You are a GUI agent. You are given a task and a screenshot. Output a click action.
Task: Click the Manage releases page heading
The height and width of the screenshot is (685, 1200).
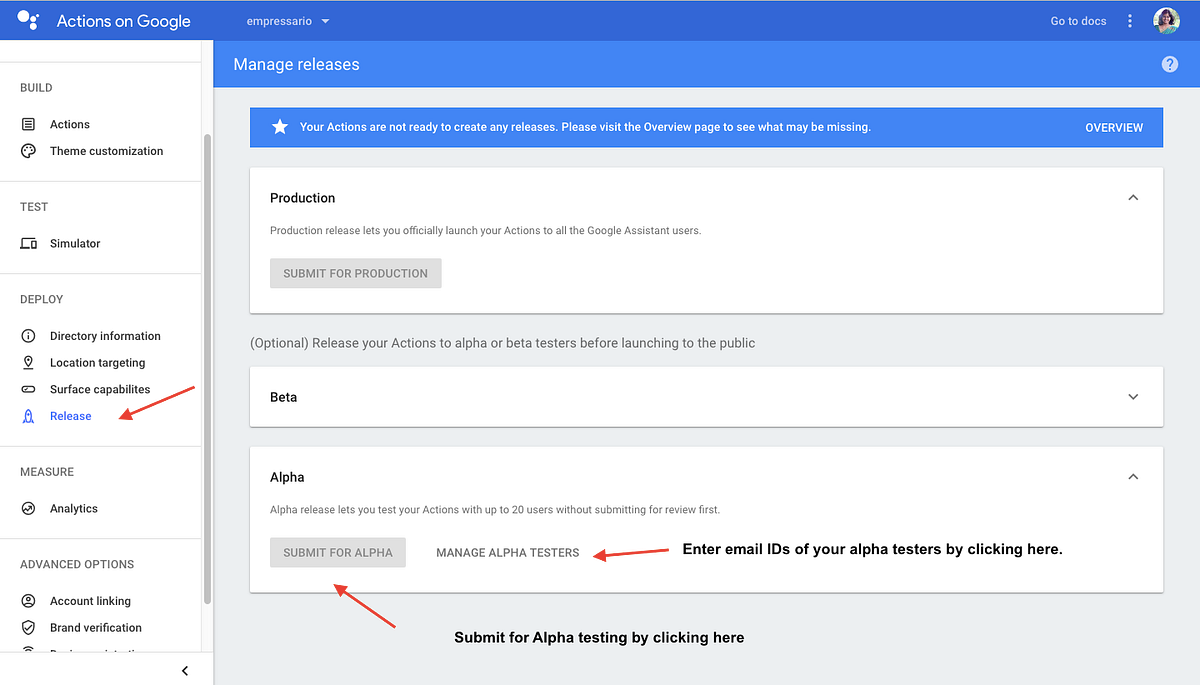[296, 64]
